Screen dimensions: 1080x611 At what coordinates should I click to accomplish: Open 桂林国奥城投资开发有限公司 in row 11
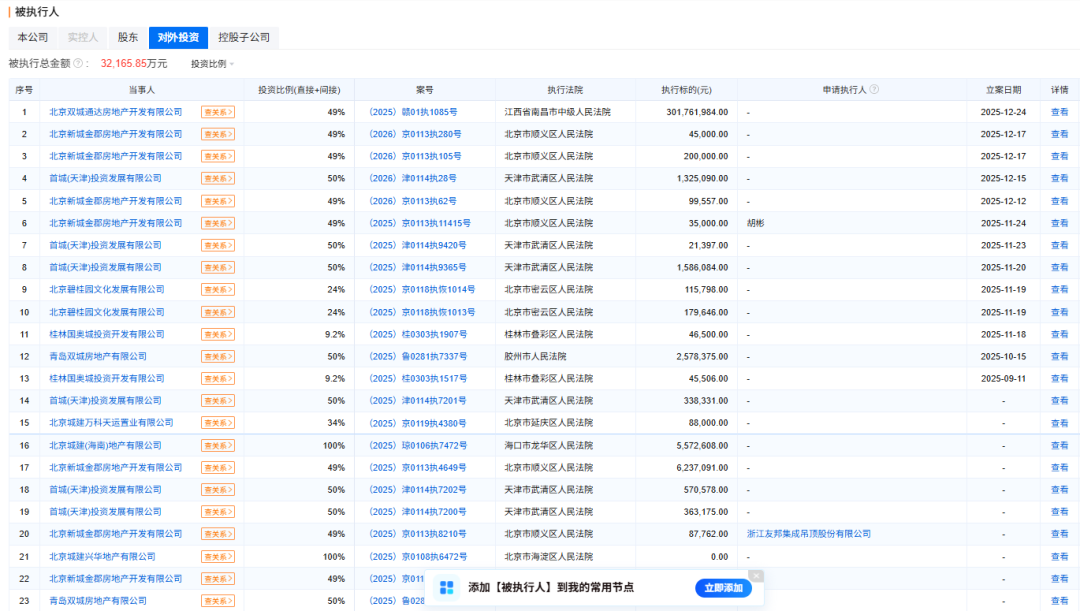[x=107, y=333]
